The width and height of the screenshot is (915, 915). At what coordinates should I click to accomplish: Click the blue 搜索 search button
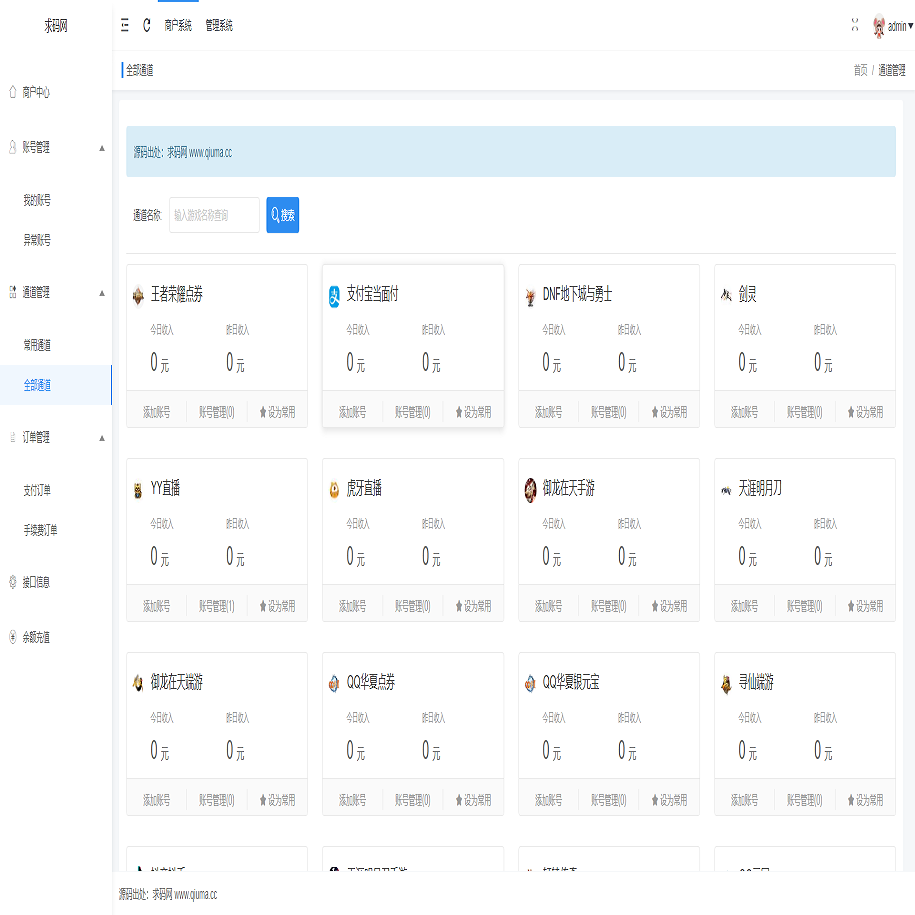tap(282, 215)
